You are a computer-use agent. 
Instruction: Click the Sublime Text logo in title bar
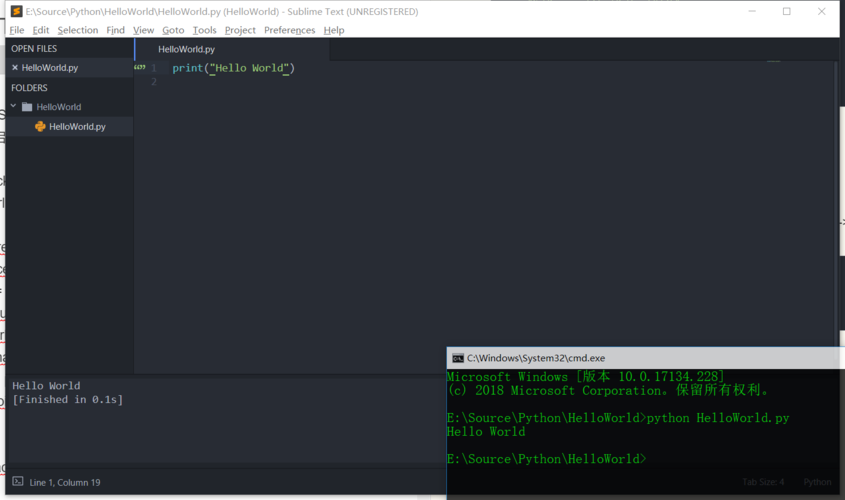point(16,12)
